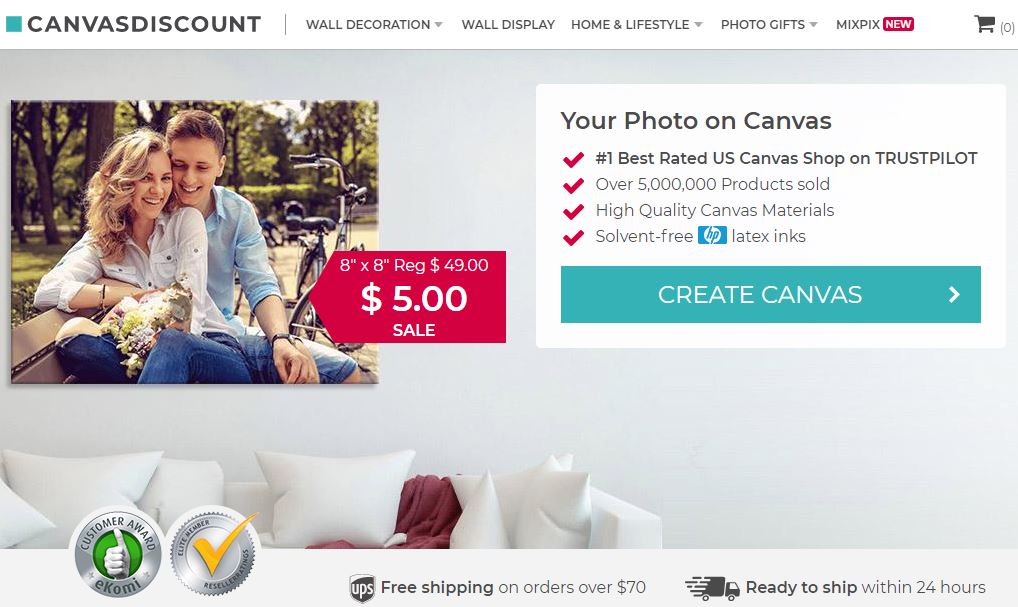Viewport: 1018px width, 607px height.
Task: Click the fast delivery truck icon
Action: (x=712, y=588)
